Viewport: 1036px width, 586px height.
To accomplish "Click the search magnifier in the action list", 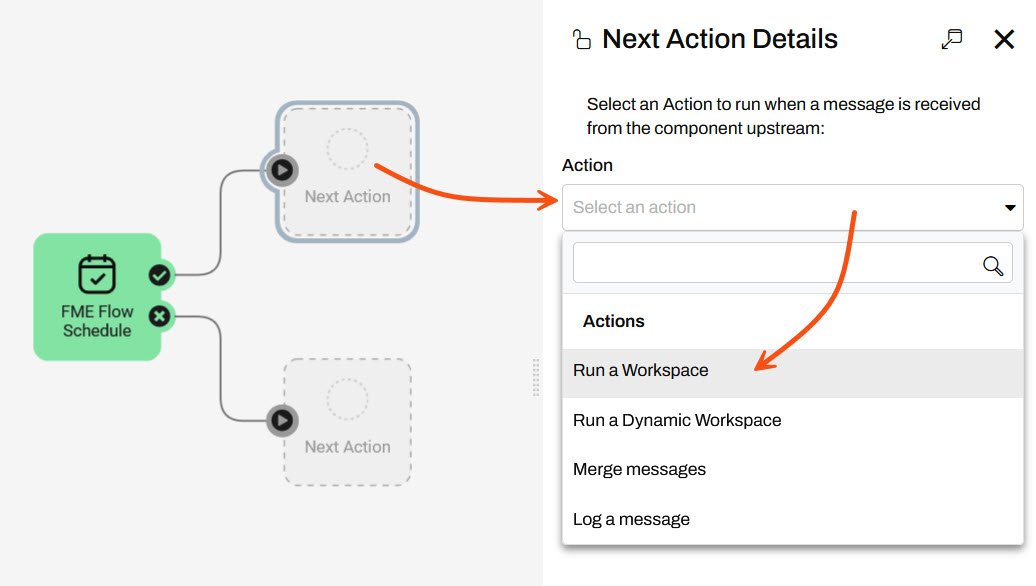I will (x=992, y=266).
